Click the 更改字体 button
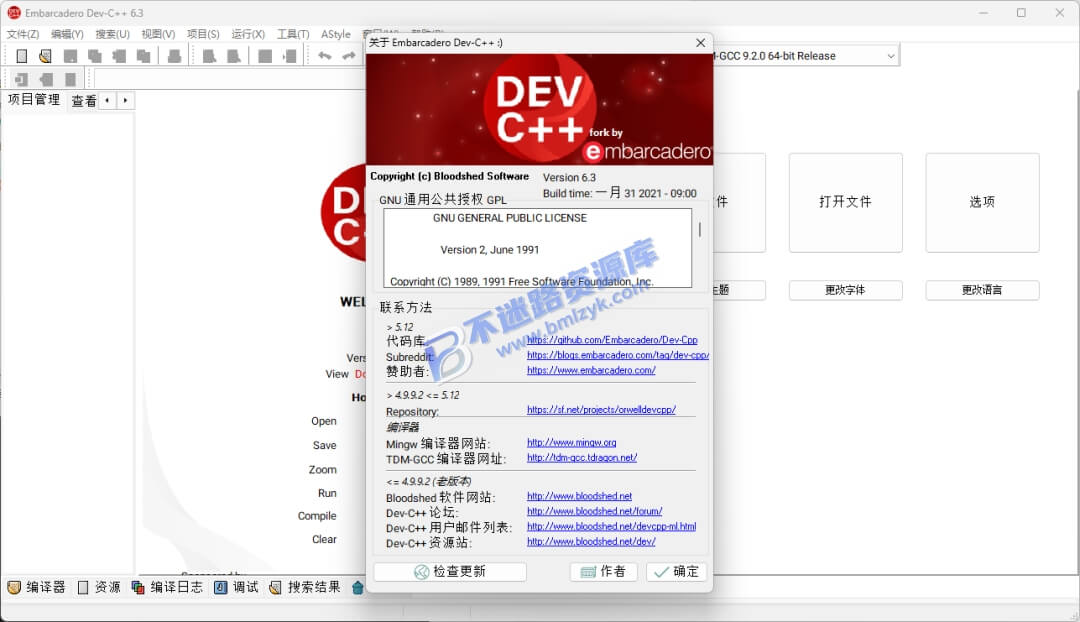This screenshot has height=622, width=1080. [845, 290]
